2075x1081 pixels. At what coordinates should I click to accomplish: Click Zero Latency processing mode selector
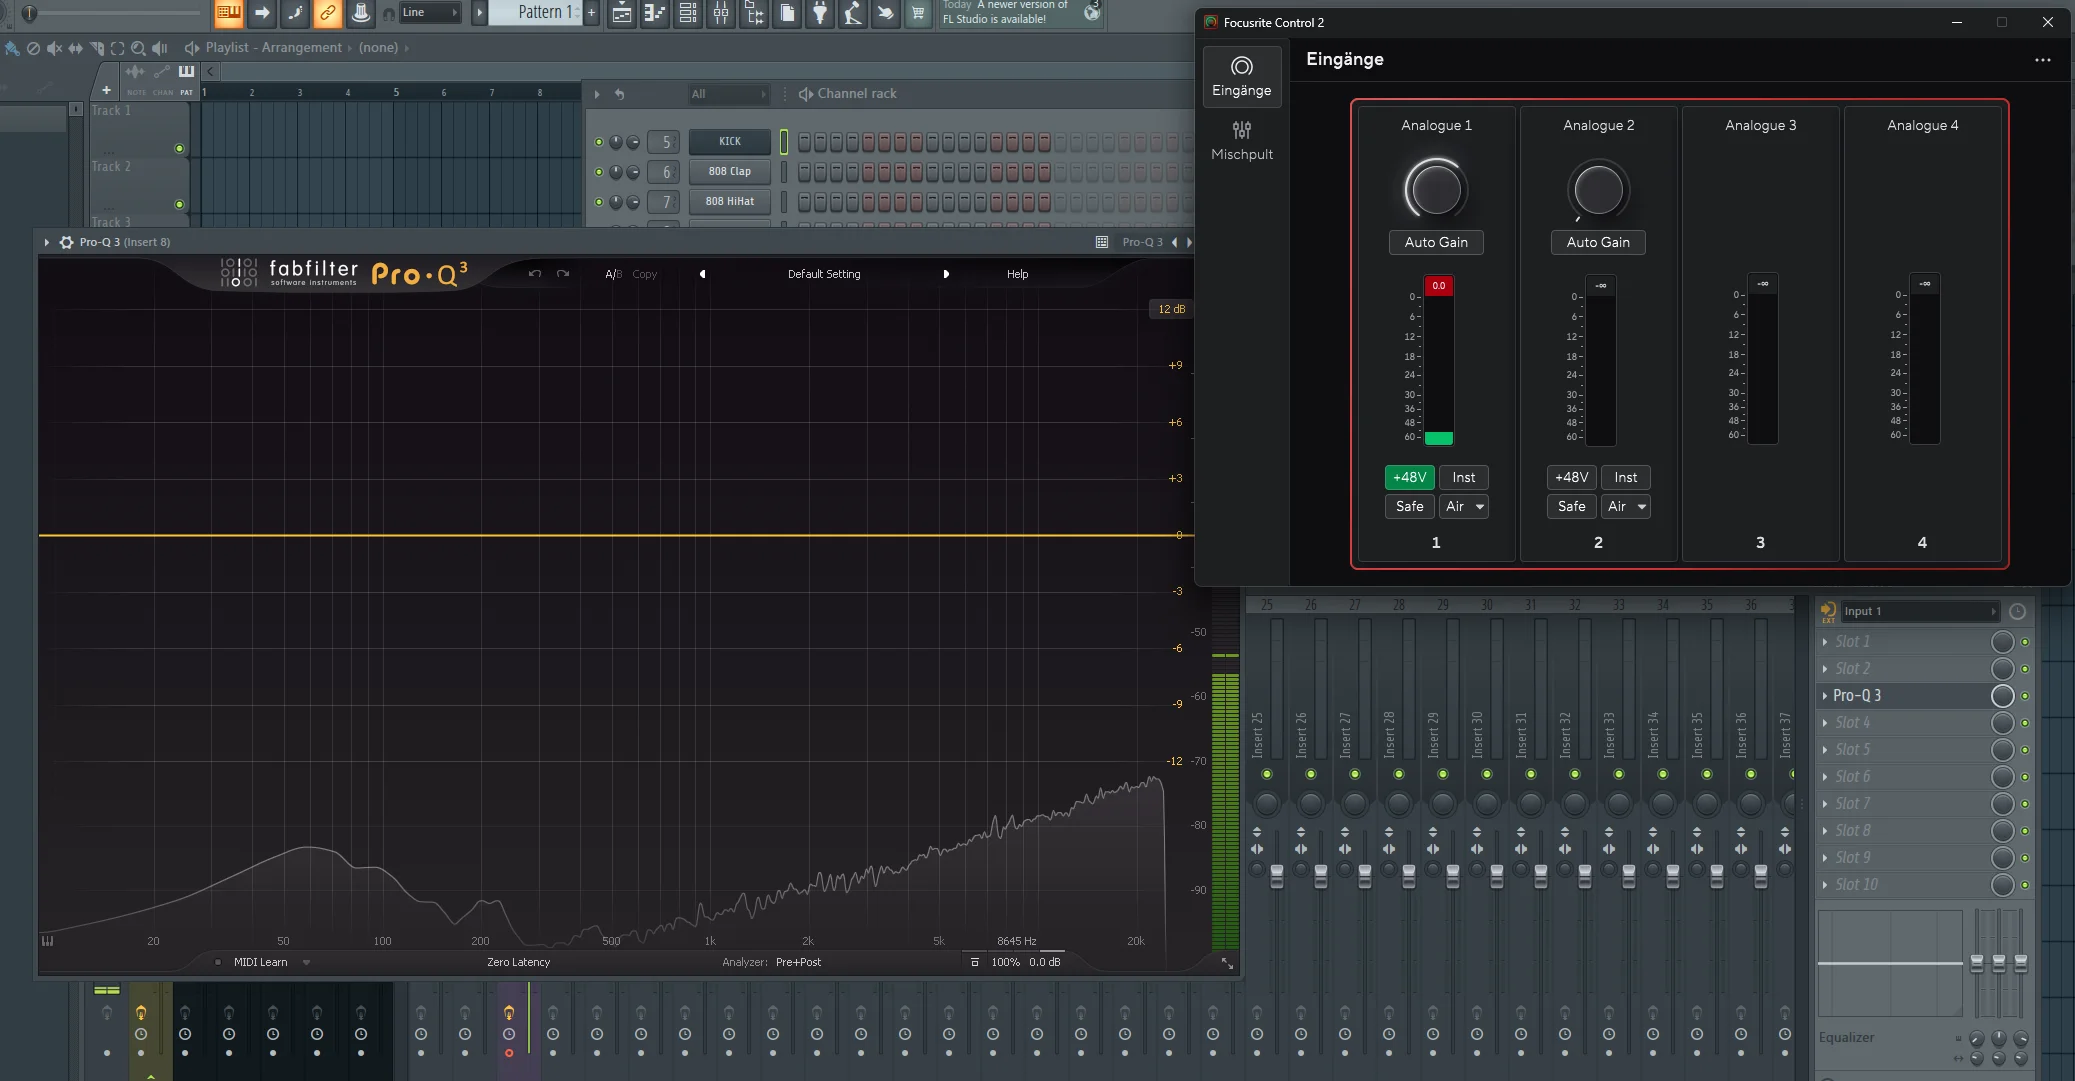pos(518,963)
